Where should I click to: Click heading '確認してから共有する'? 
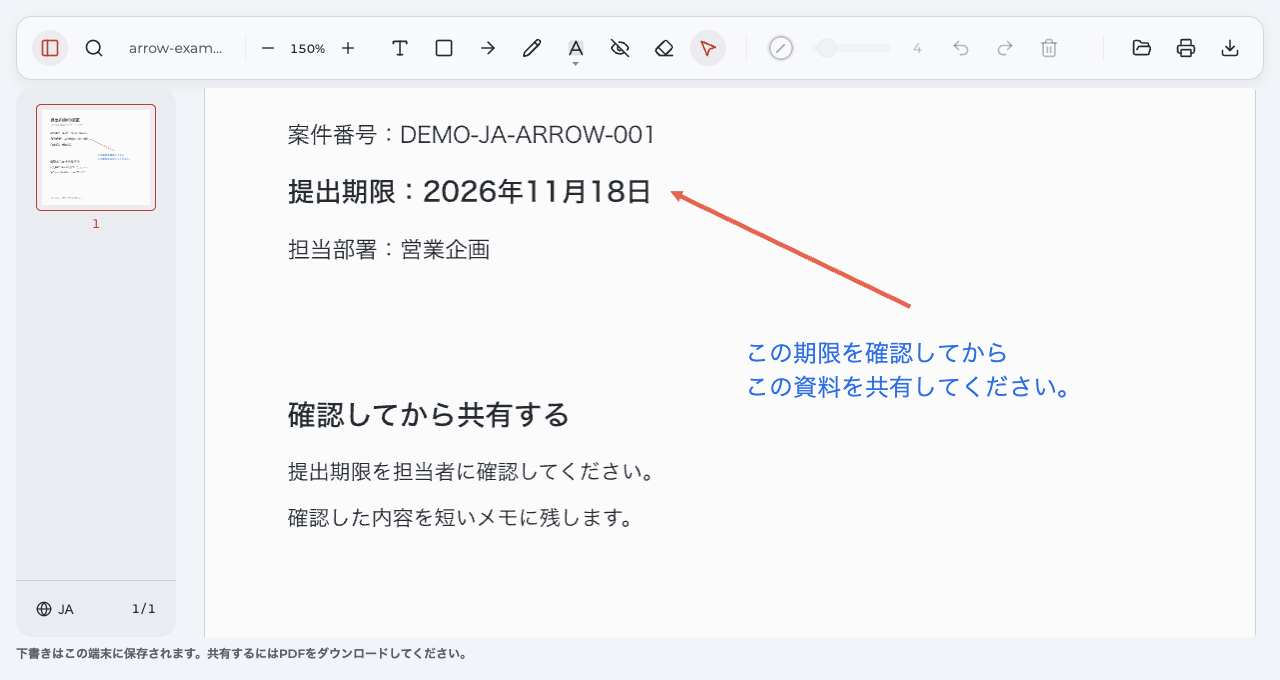click(428, 414)
